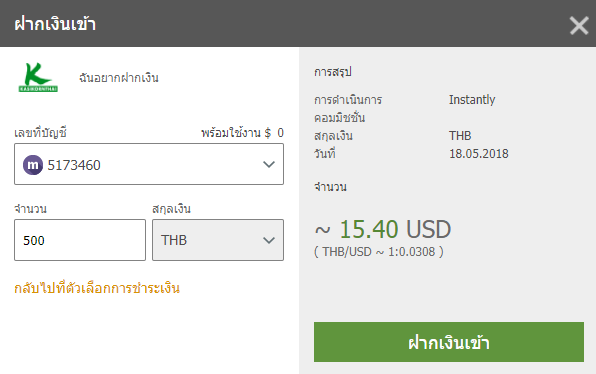
Task: Click the Instantly processing value
Action: coord(472,100)
